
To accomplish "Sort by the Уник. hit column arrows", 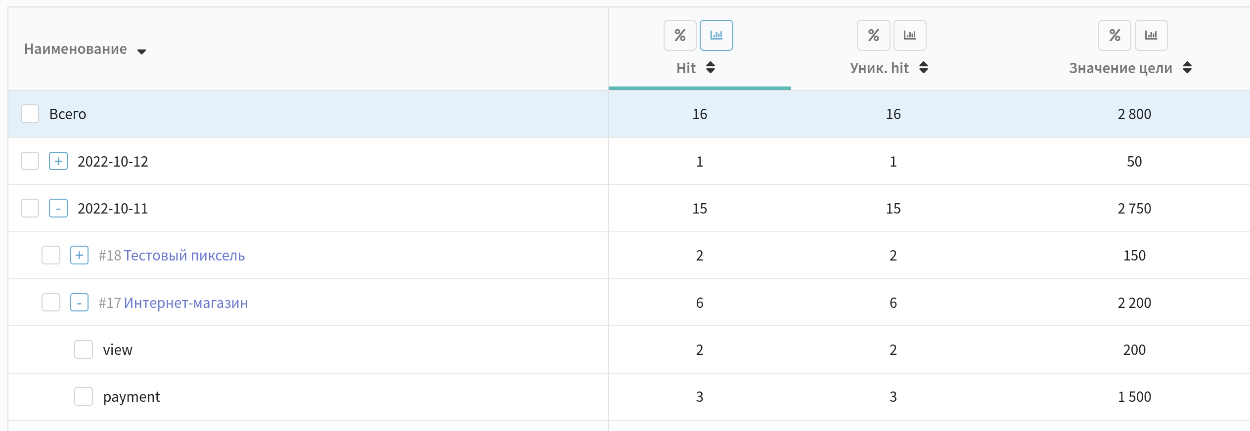I will (924, 68).
